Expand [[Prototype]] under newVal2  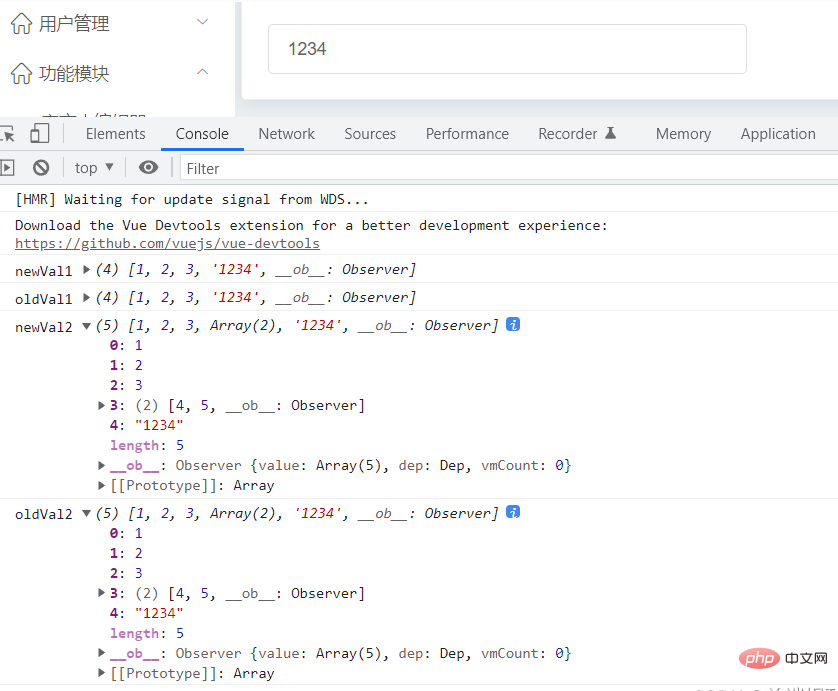point(102,485)
